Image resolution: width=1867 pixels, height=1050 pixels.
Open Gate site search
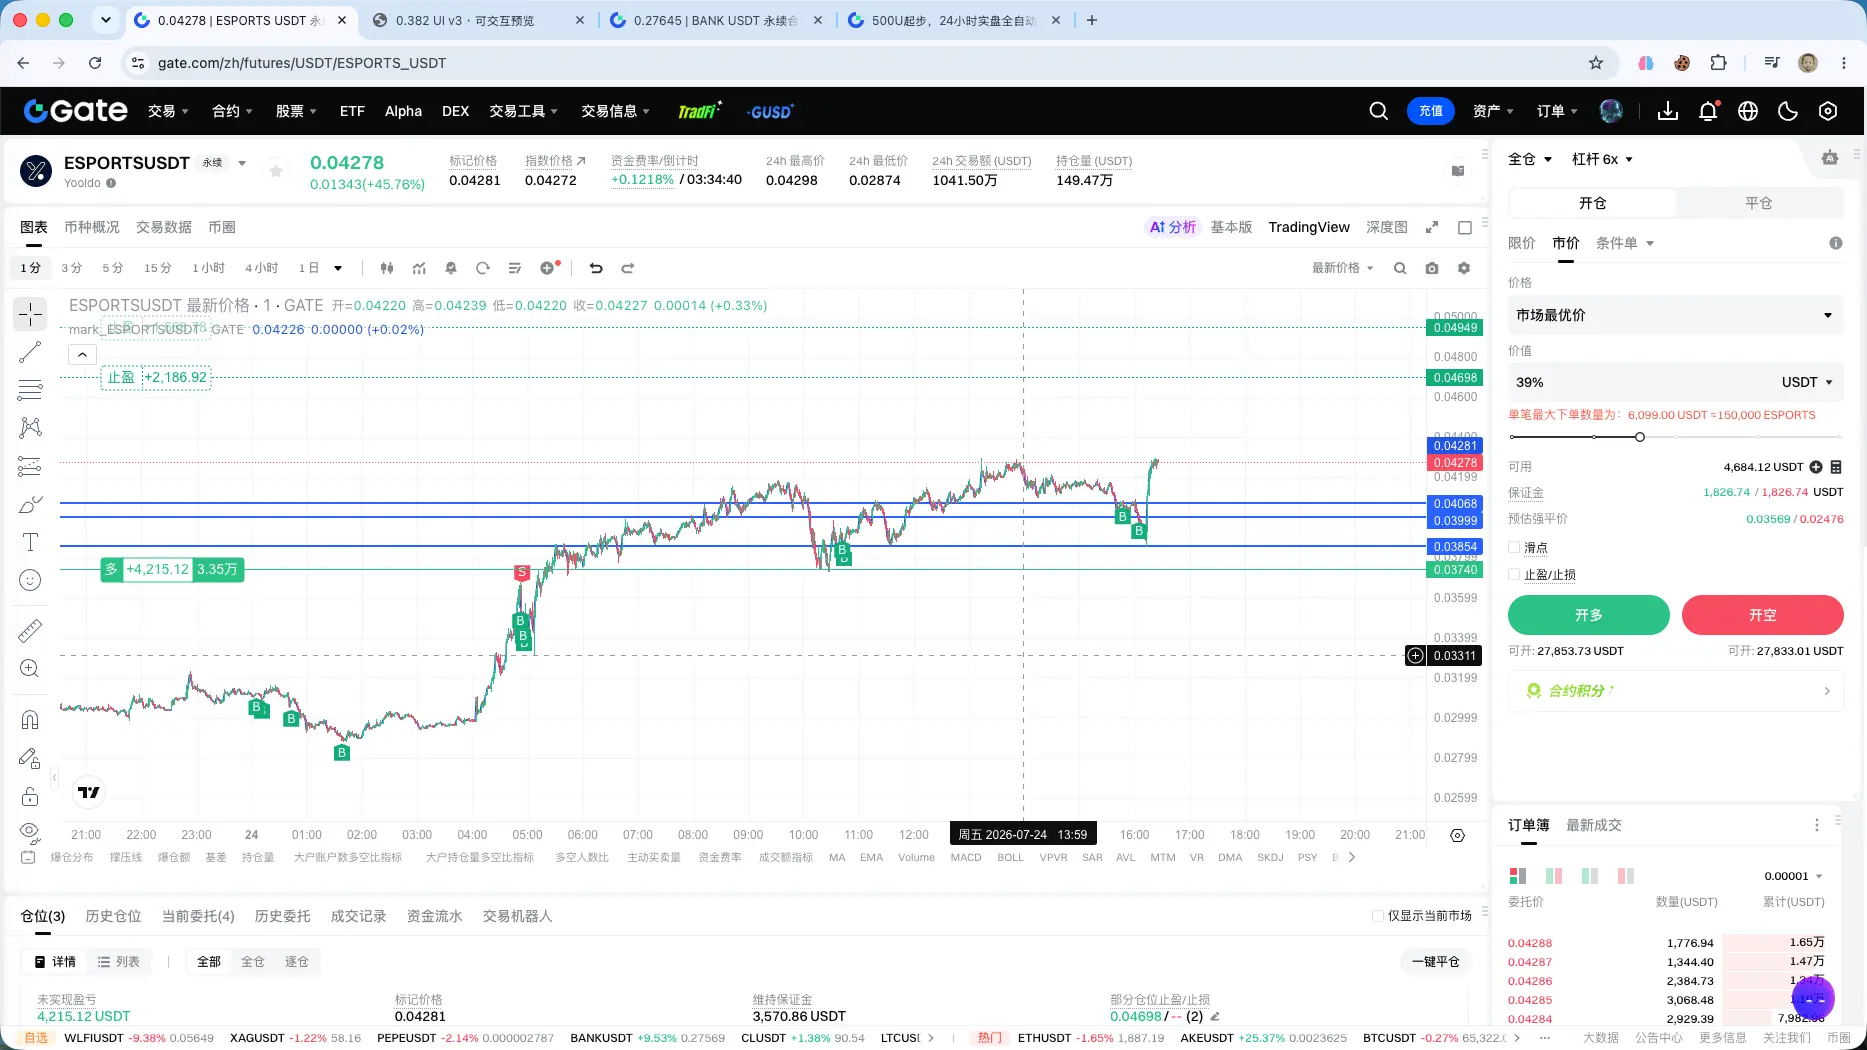[1378, 111]
